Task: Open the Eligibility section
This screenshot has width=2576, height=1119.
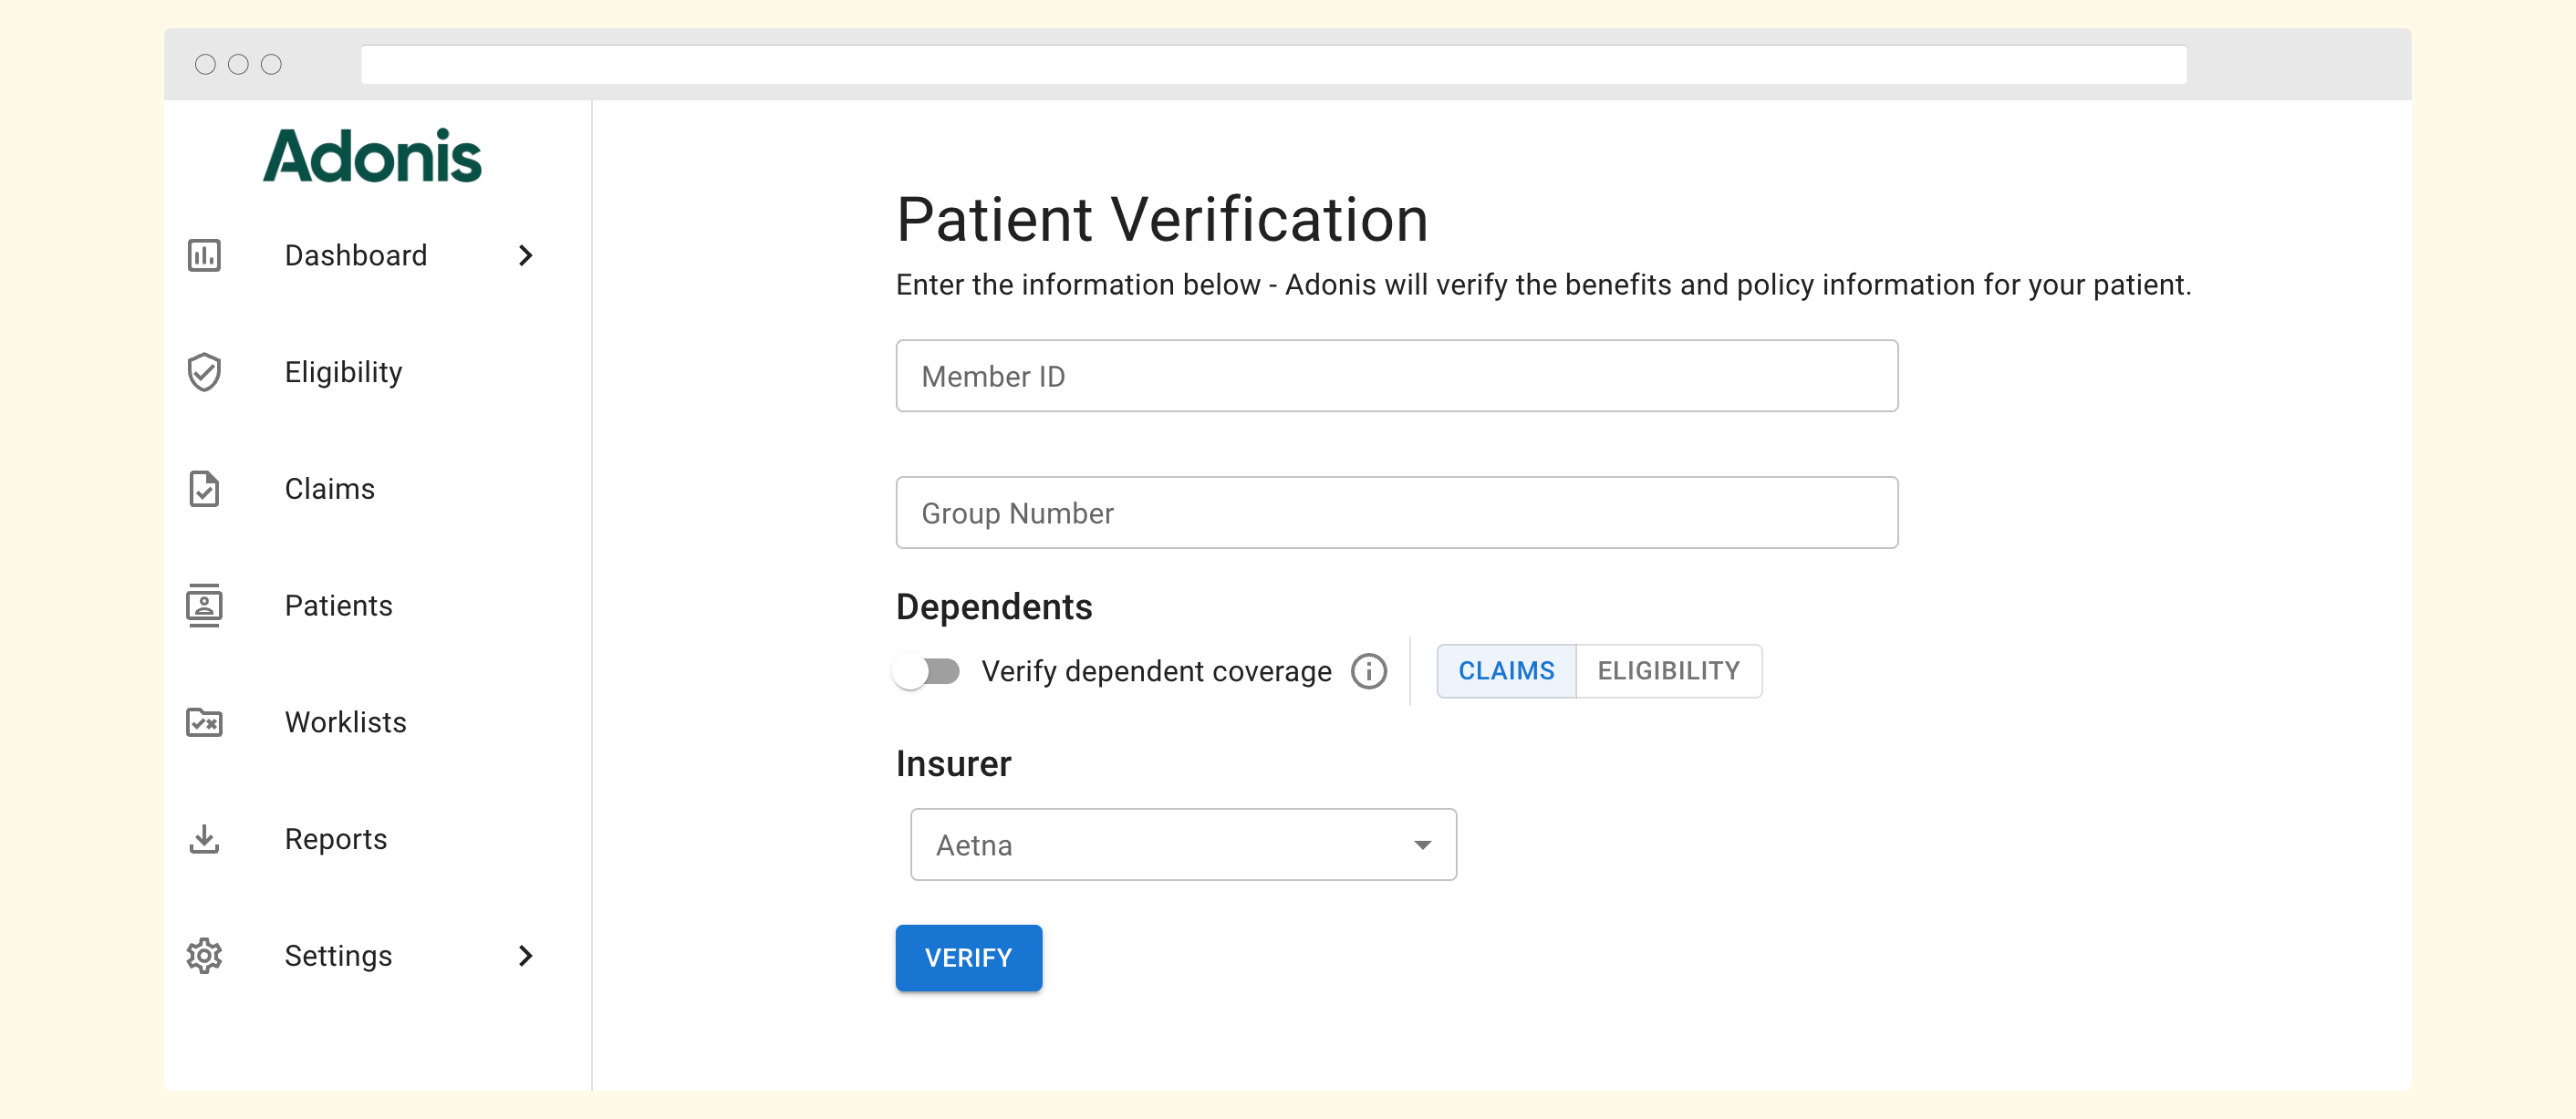Action: 343,372
